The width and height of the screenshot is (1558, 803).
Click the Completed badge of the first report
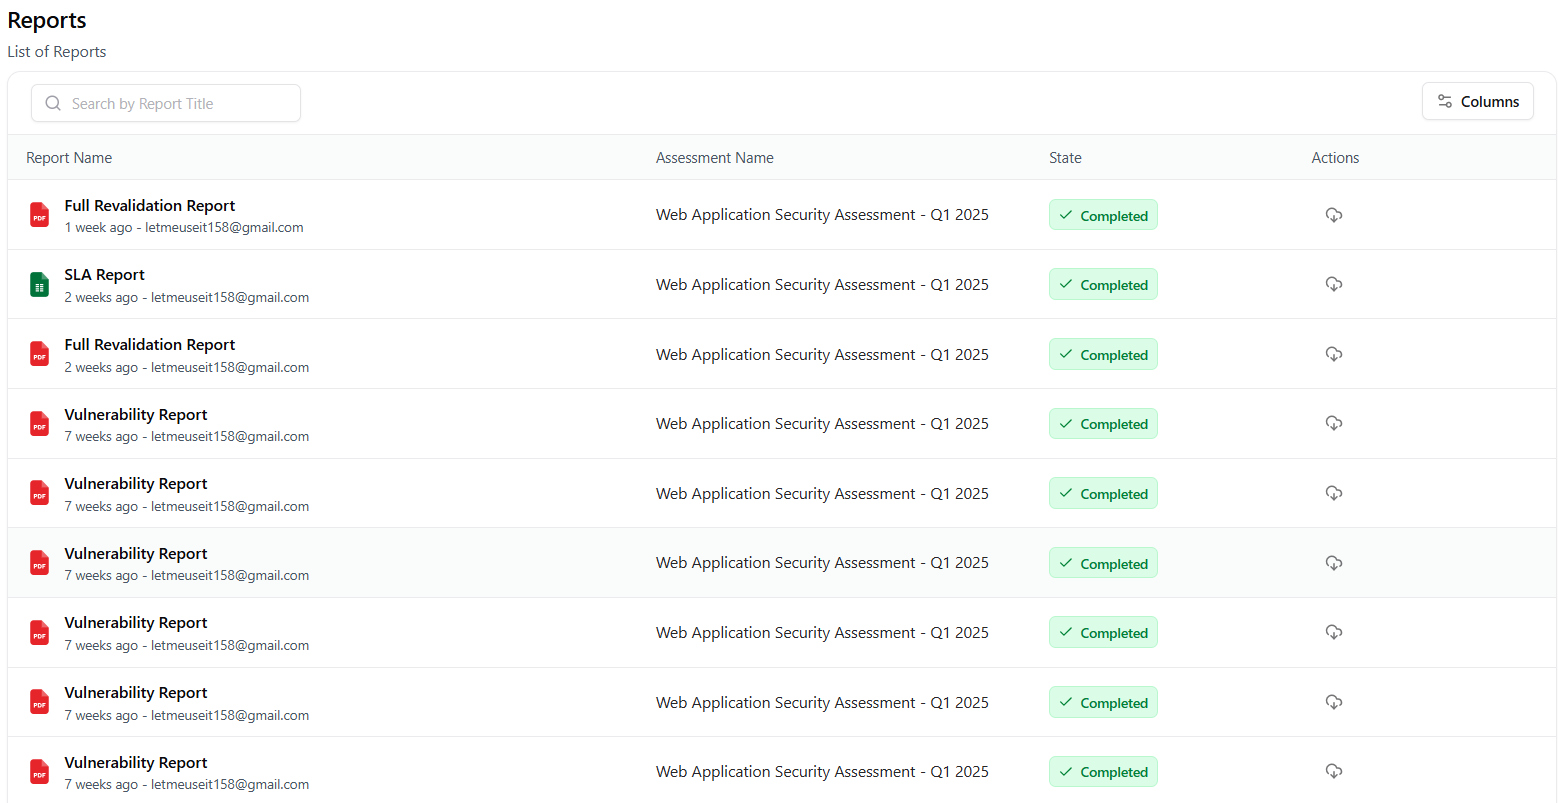pos(1103,215)
